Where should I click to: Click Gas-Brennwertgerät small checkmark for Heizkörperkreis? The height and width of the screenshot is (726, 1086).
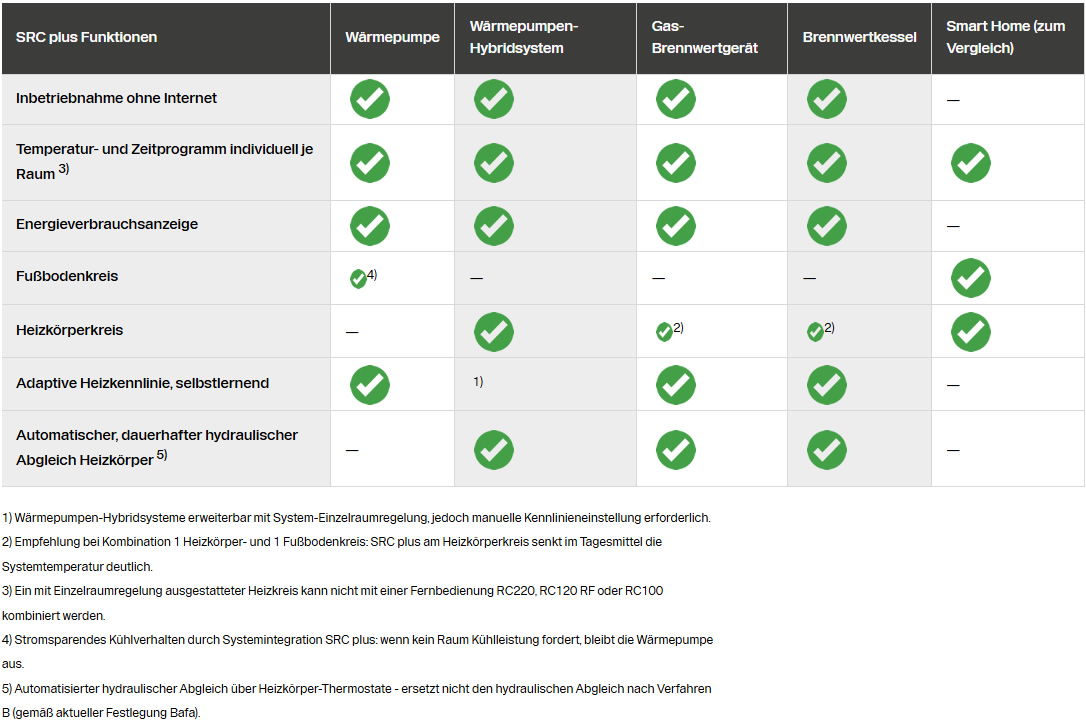664,332
